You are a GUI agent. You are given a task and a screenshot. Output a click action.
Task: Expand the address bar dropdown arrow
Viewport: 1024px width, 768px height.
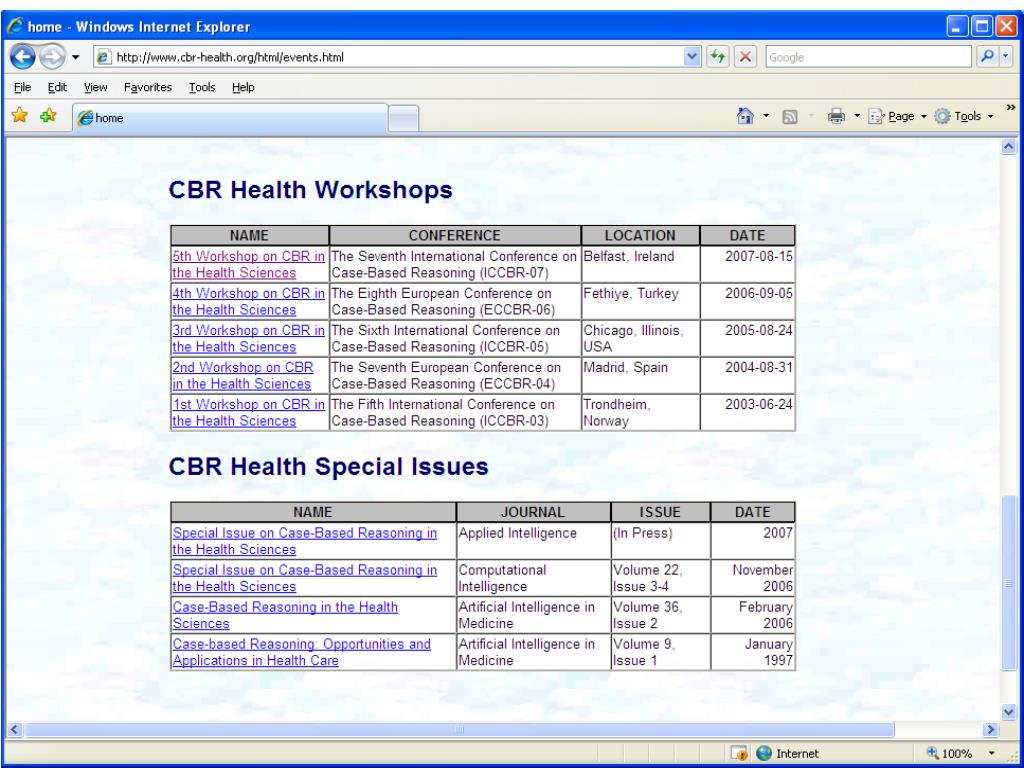692,57
